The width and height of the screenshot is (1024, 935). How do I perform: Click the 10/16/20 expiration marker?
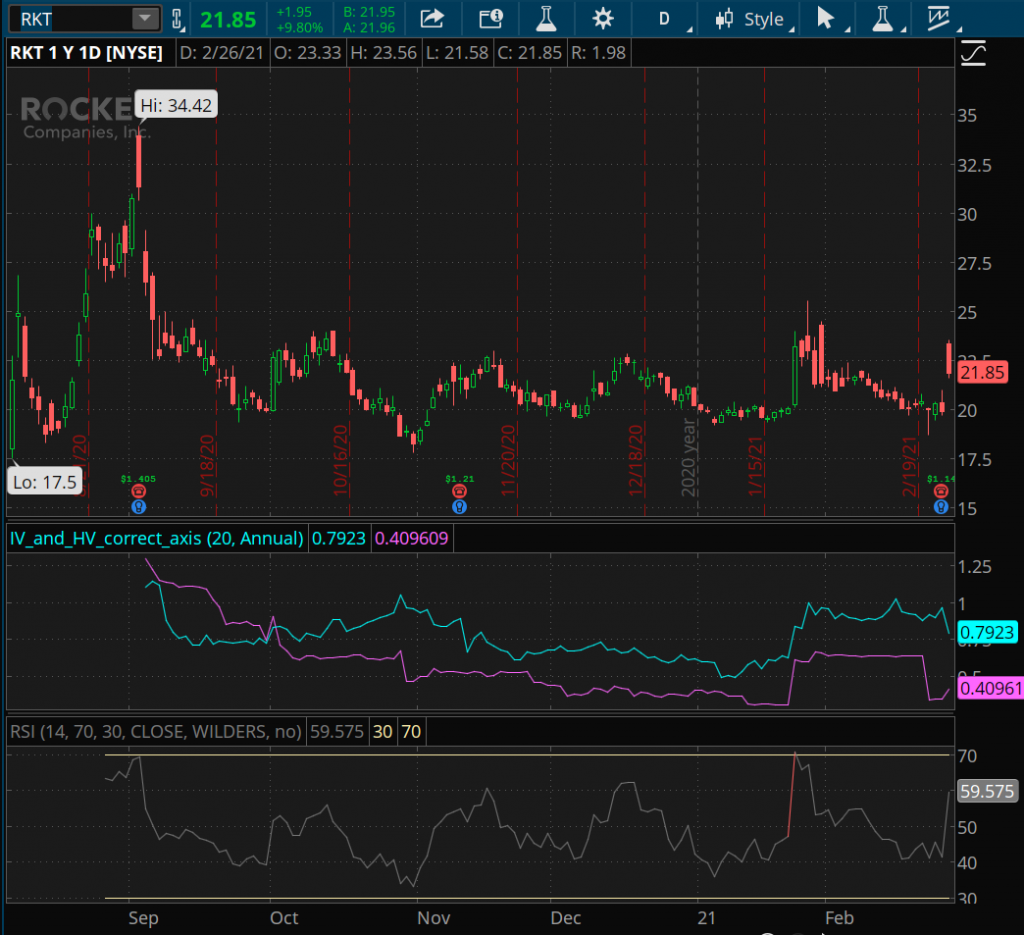click(x=340, y=460)
